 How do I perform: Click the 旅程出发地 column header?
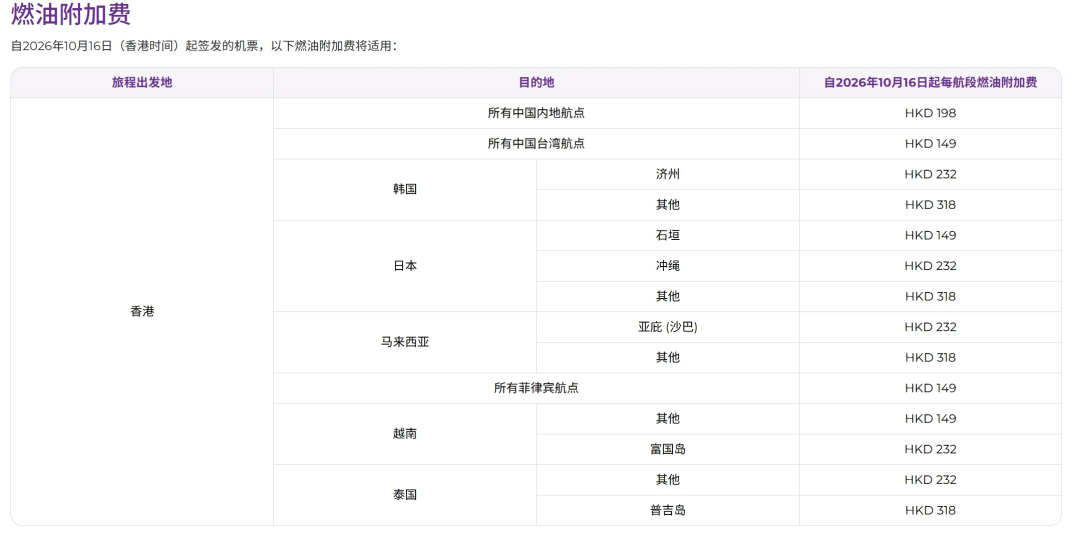pyautogui.click(x=142, y=83)
